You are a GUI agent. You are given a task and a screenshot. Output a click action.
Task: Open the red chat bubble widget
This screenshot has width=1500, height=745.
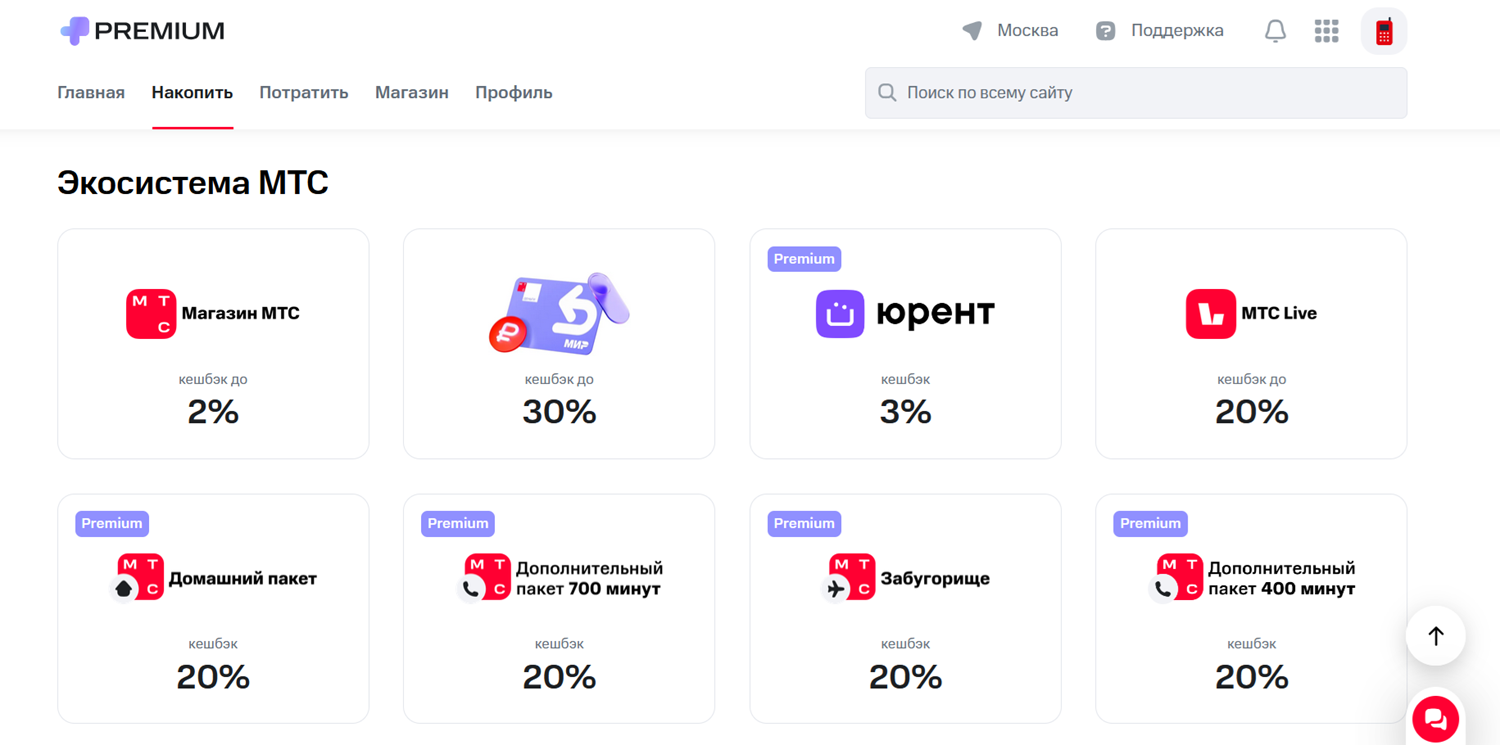pos(1436,718)
